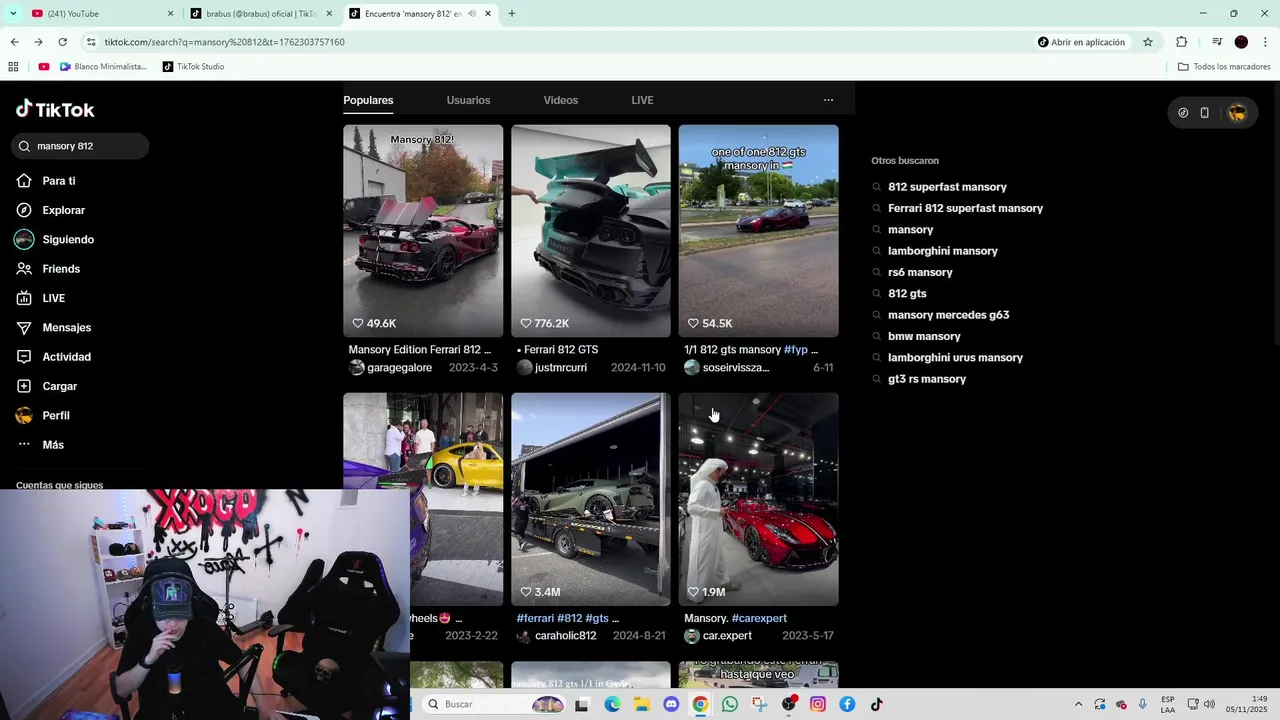Open Chrome three-dot menu

point(1266,42)
